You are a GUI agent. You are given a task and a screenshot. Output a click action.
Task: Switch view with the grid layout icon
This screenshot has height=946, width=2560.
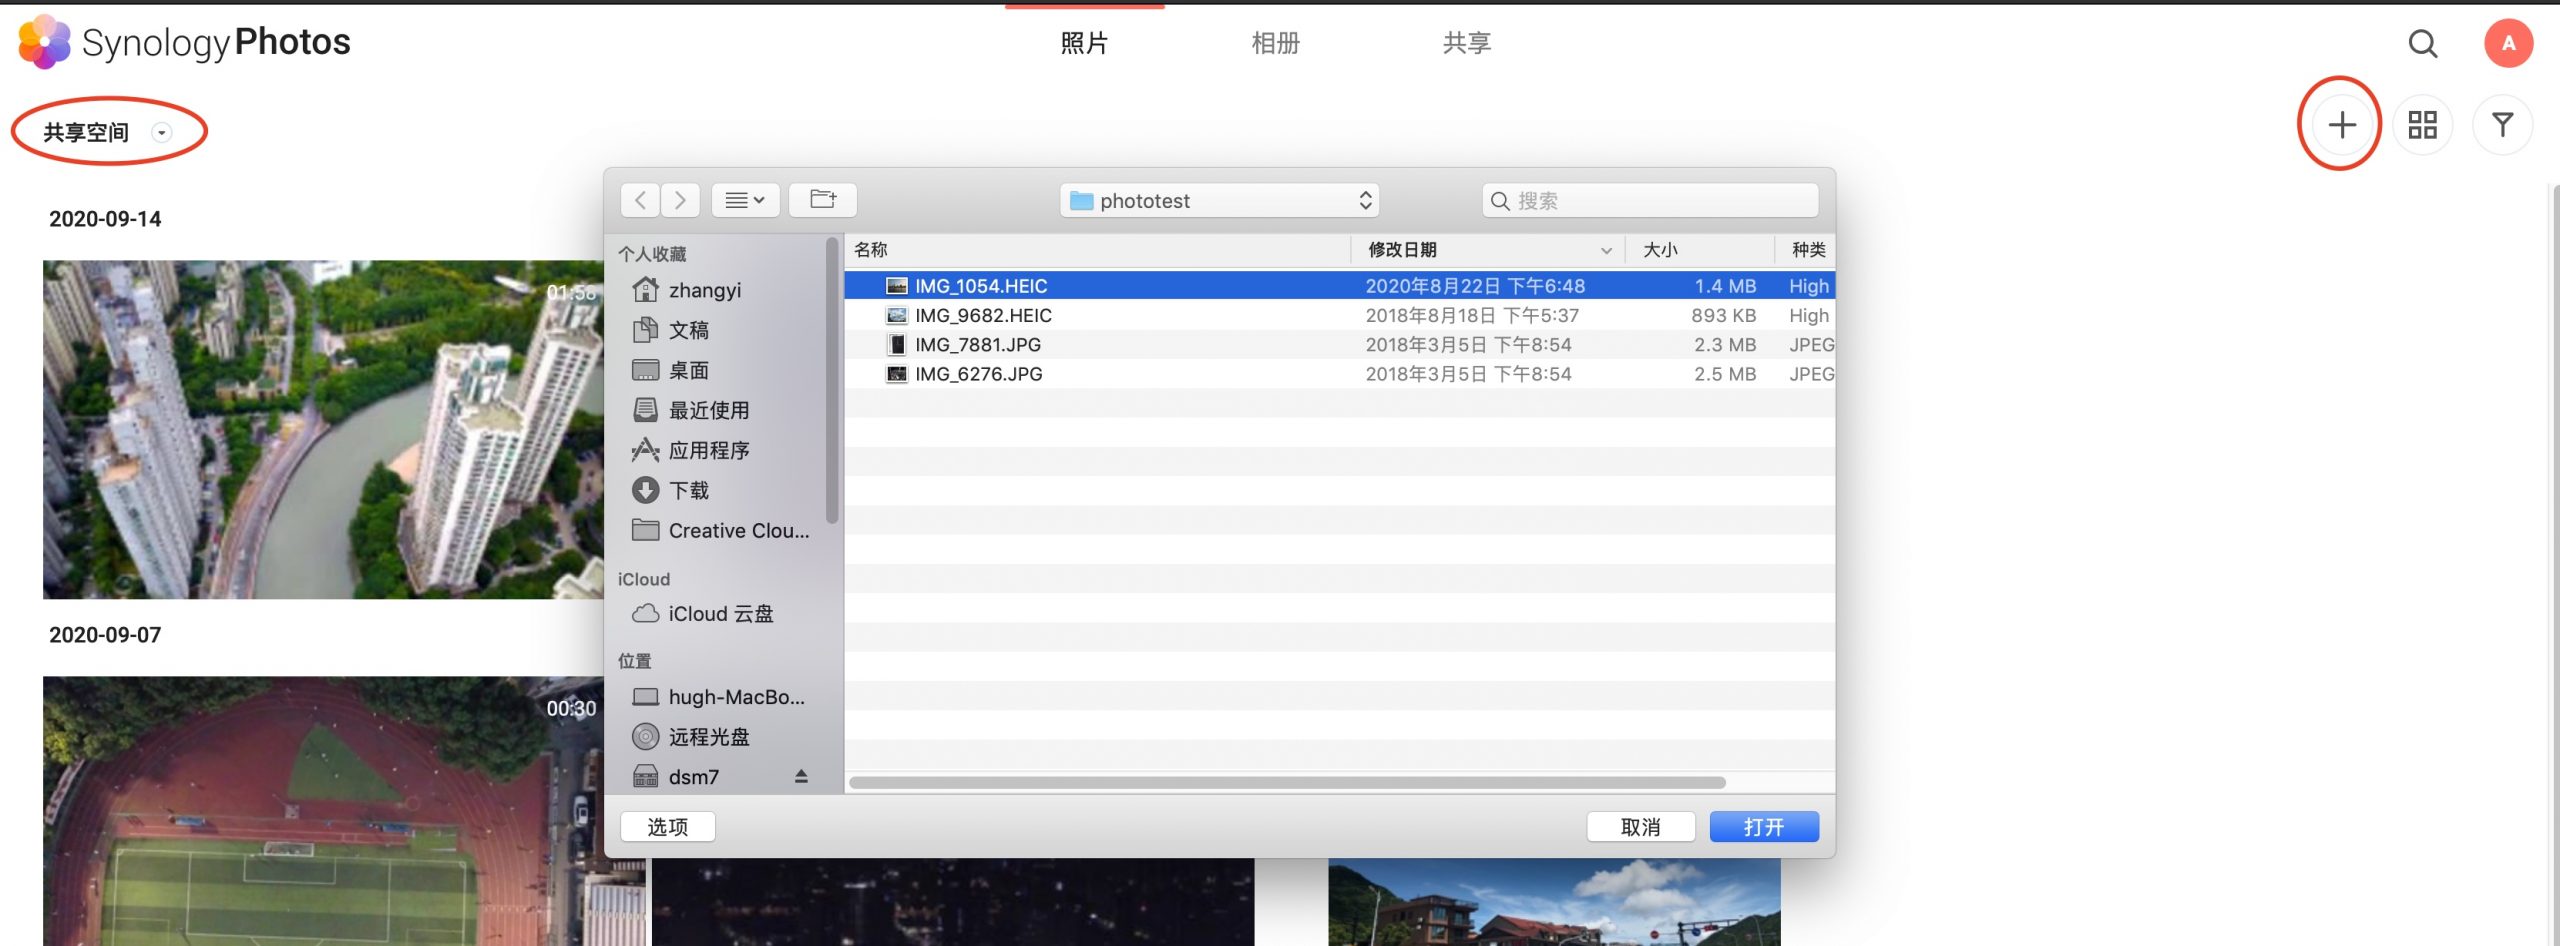point(2422,125)
